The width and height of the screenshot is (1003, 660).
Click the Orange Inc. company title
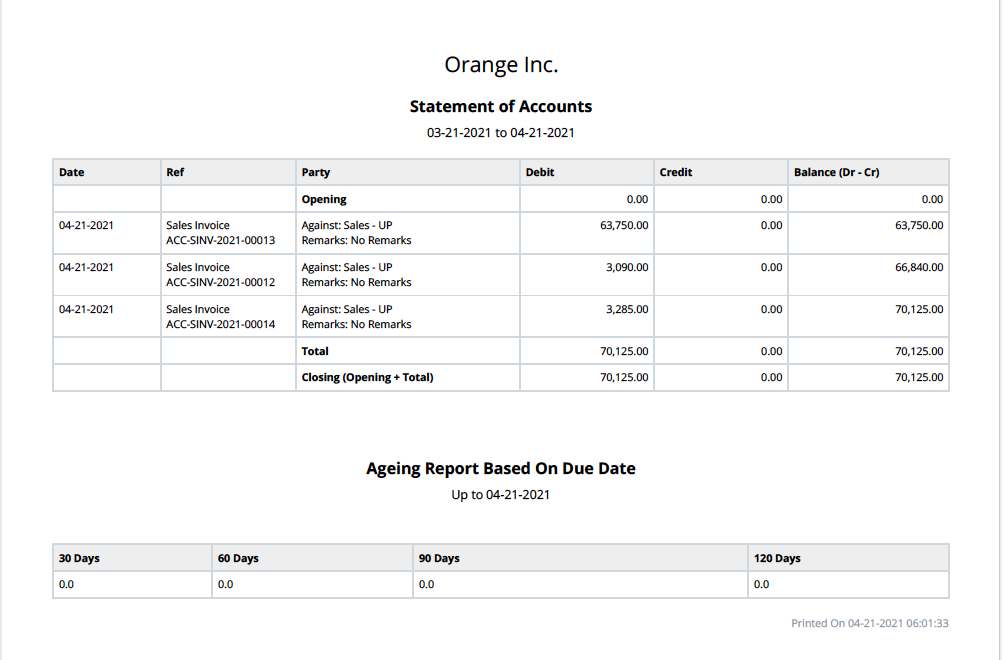tap(500, 63)
